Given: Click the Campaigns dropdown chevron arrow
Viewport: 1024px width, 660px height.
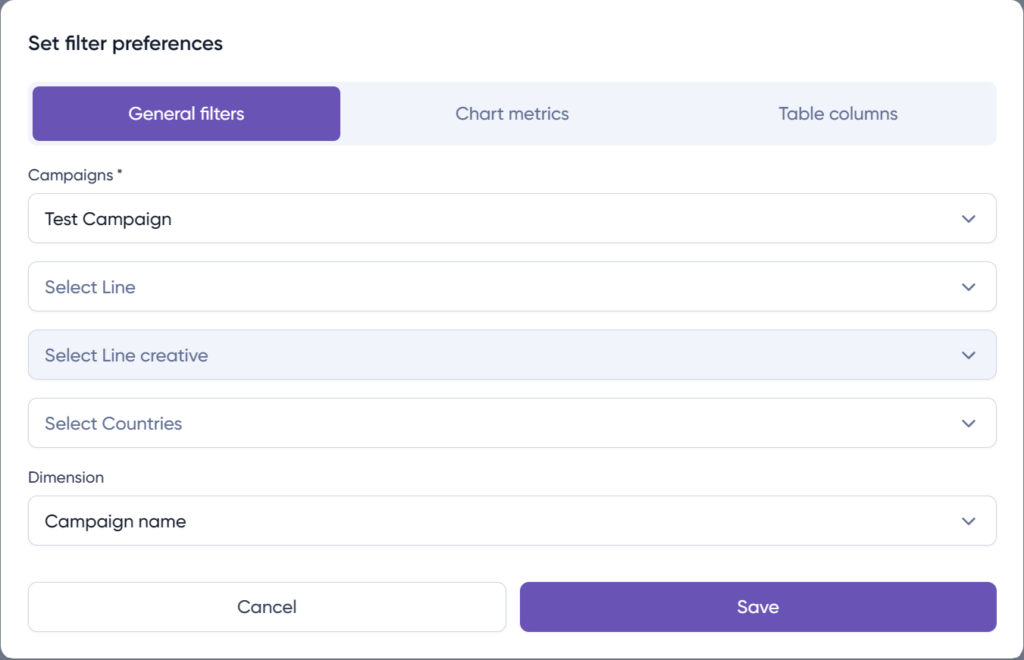Looking at the screenshot, I should pos(967,218).
